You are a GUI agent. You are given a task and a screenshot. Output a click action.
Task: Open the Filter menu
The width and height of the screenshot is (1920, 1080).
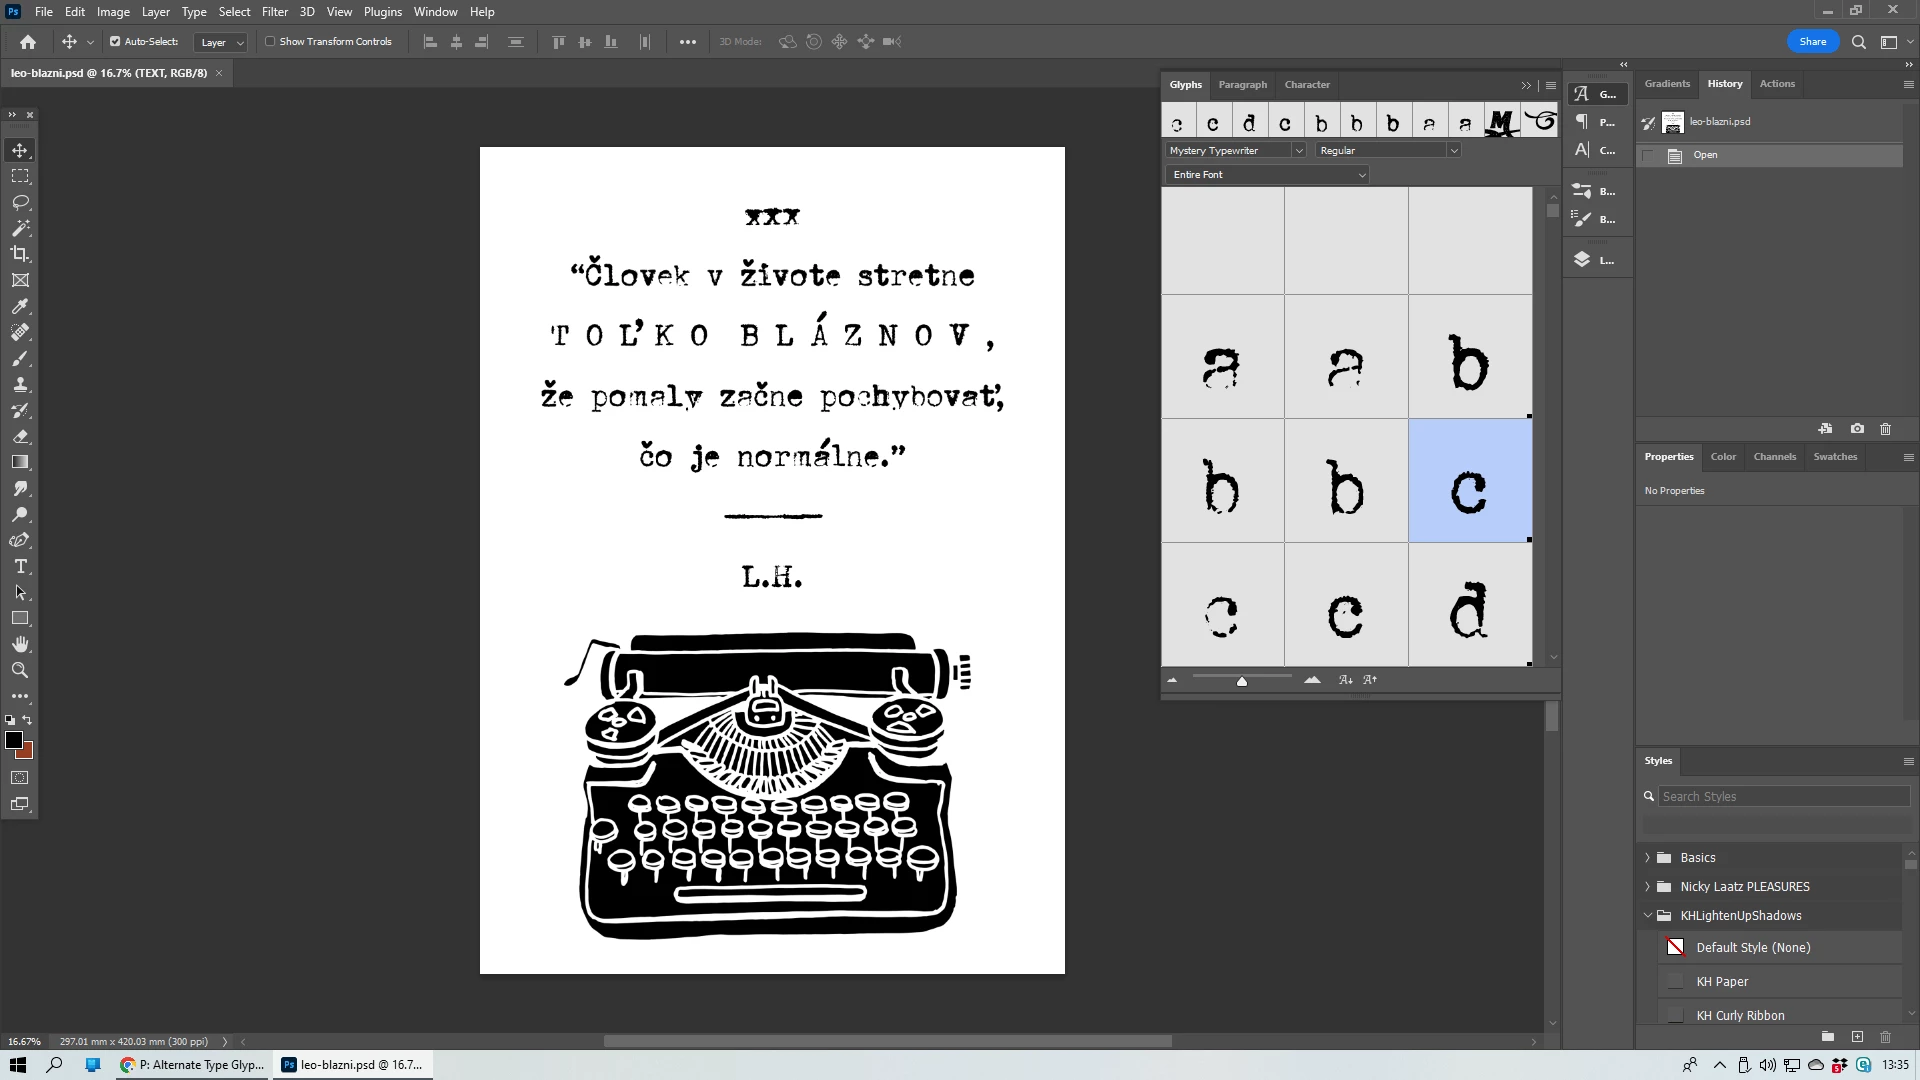274,12
